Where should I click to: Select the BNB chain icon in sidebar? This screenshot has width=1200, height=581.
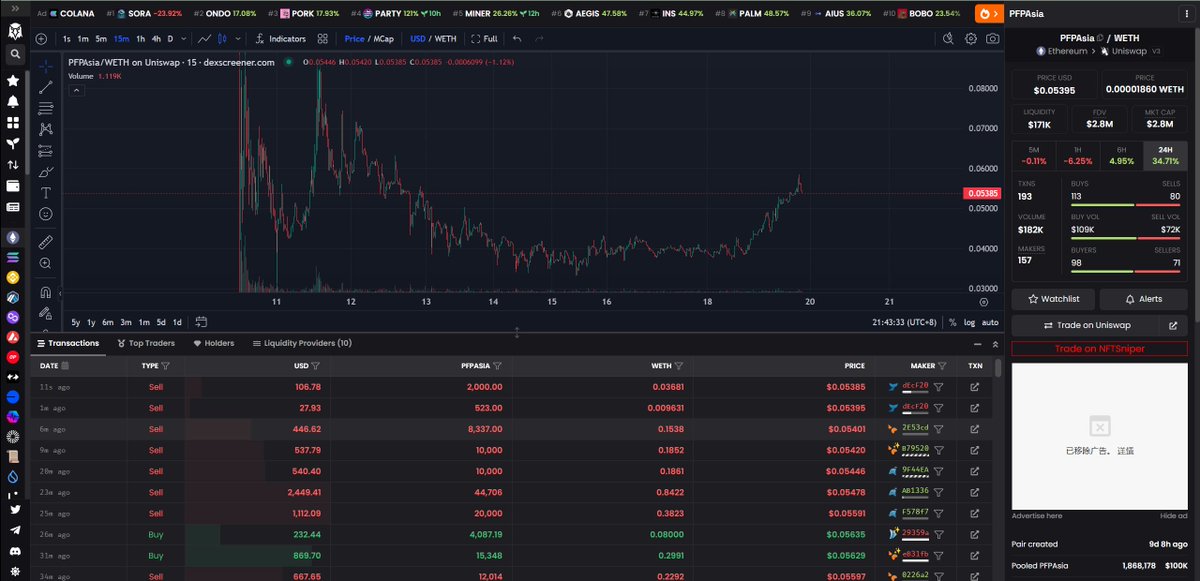[13, 277]
